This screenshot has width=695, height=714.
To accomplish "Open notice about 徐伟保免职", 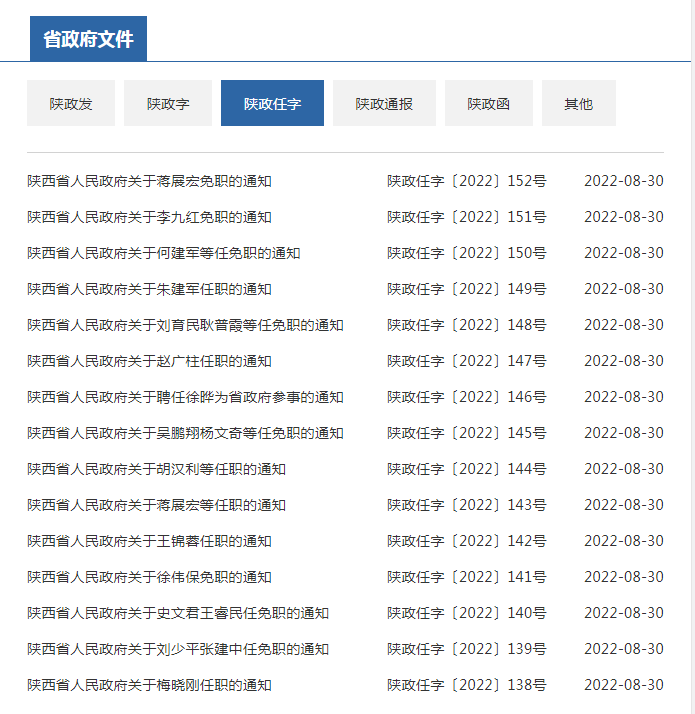I will 149,578.
